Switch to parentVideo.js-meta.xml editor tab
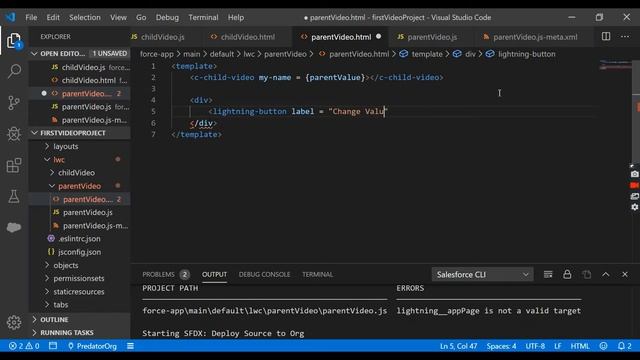The height and width of the screenshot is (360, 640). [x=535, y=37]
